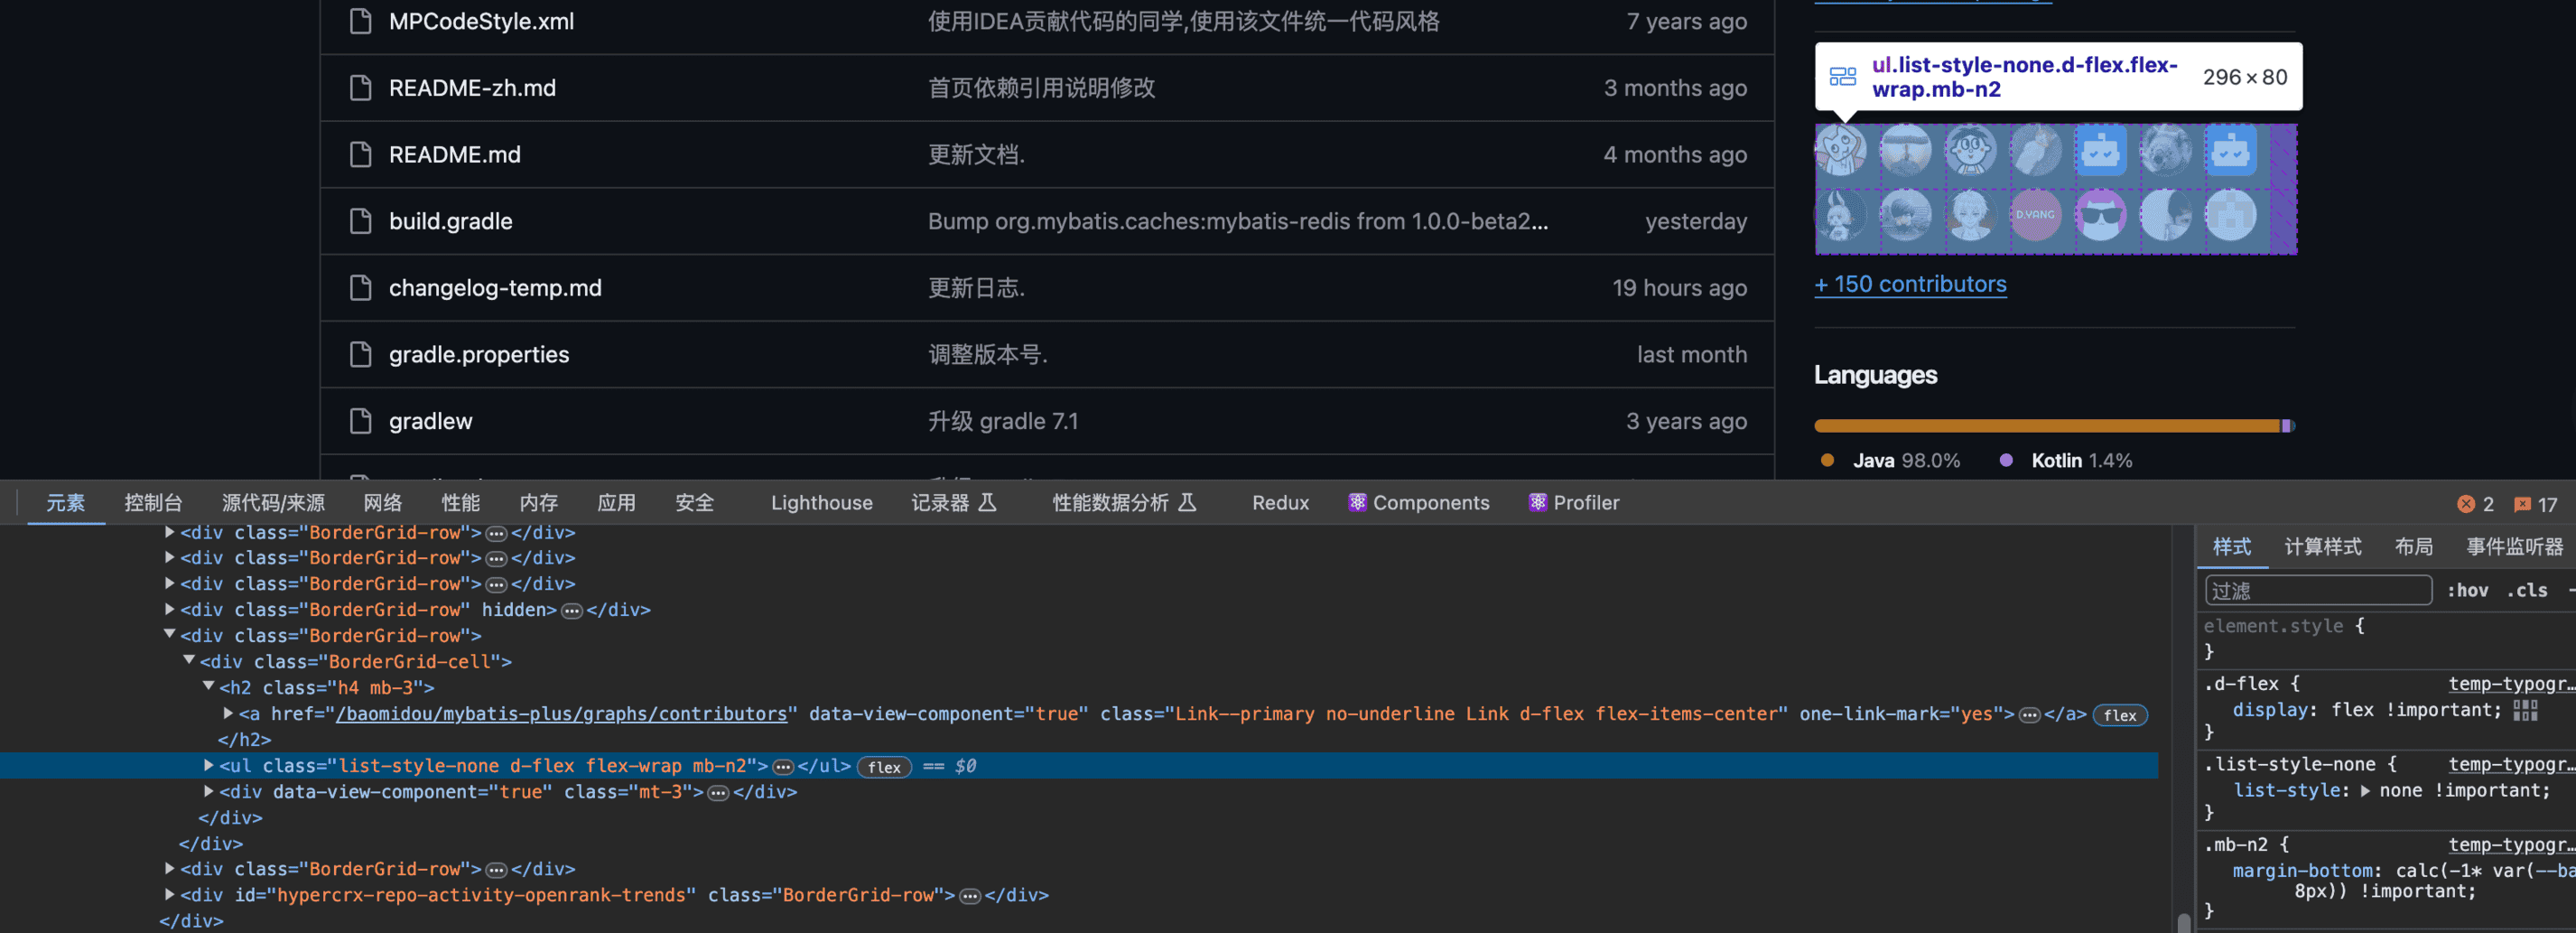Screen dimensions: 2576x933
Task: Open the + 150 contributors link
Action: pyautogui.click(x=1910, y=284)
